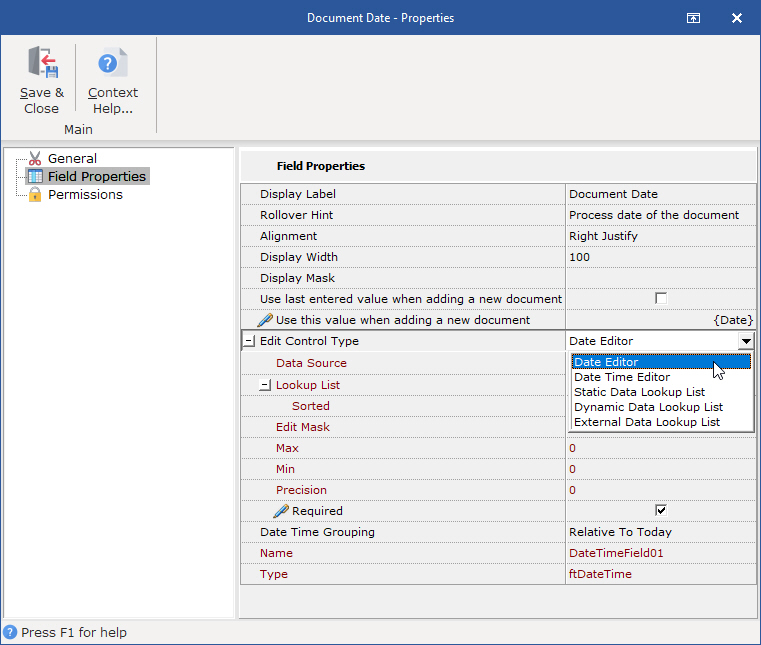Select the Type row label
This screenshot has width=761, height=645.
pos(274,574)
